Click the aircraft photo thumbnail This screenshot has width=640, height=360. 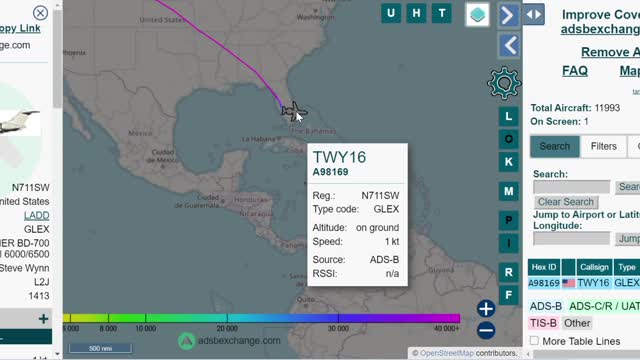20,122
